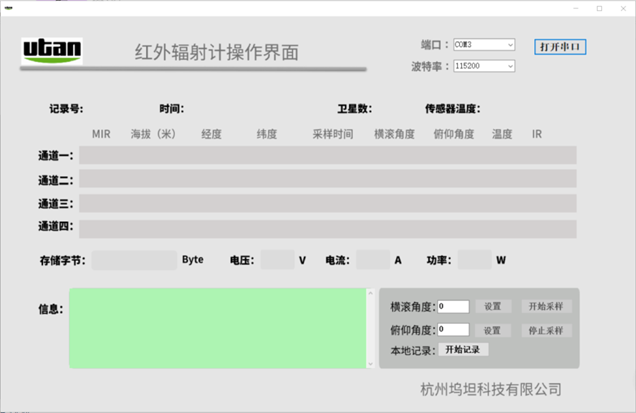Click the 电流 value box

coord(372,260)
